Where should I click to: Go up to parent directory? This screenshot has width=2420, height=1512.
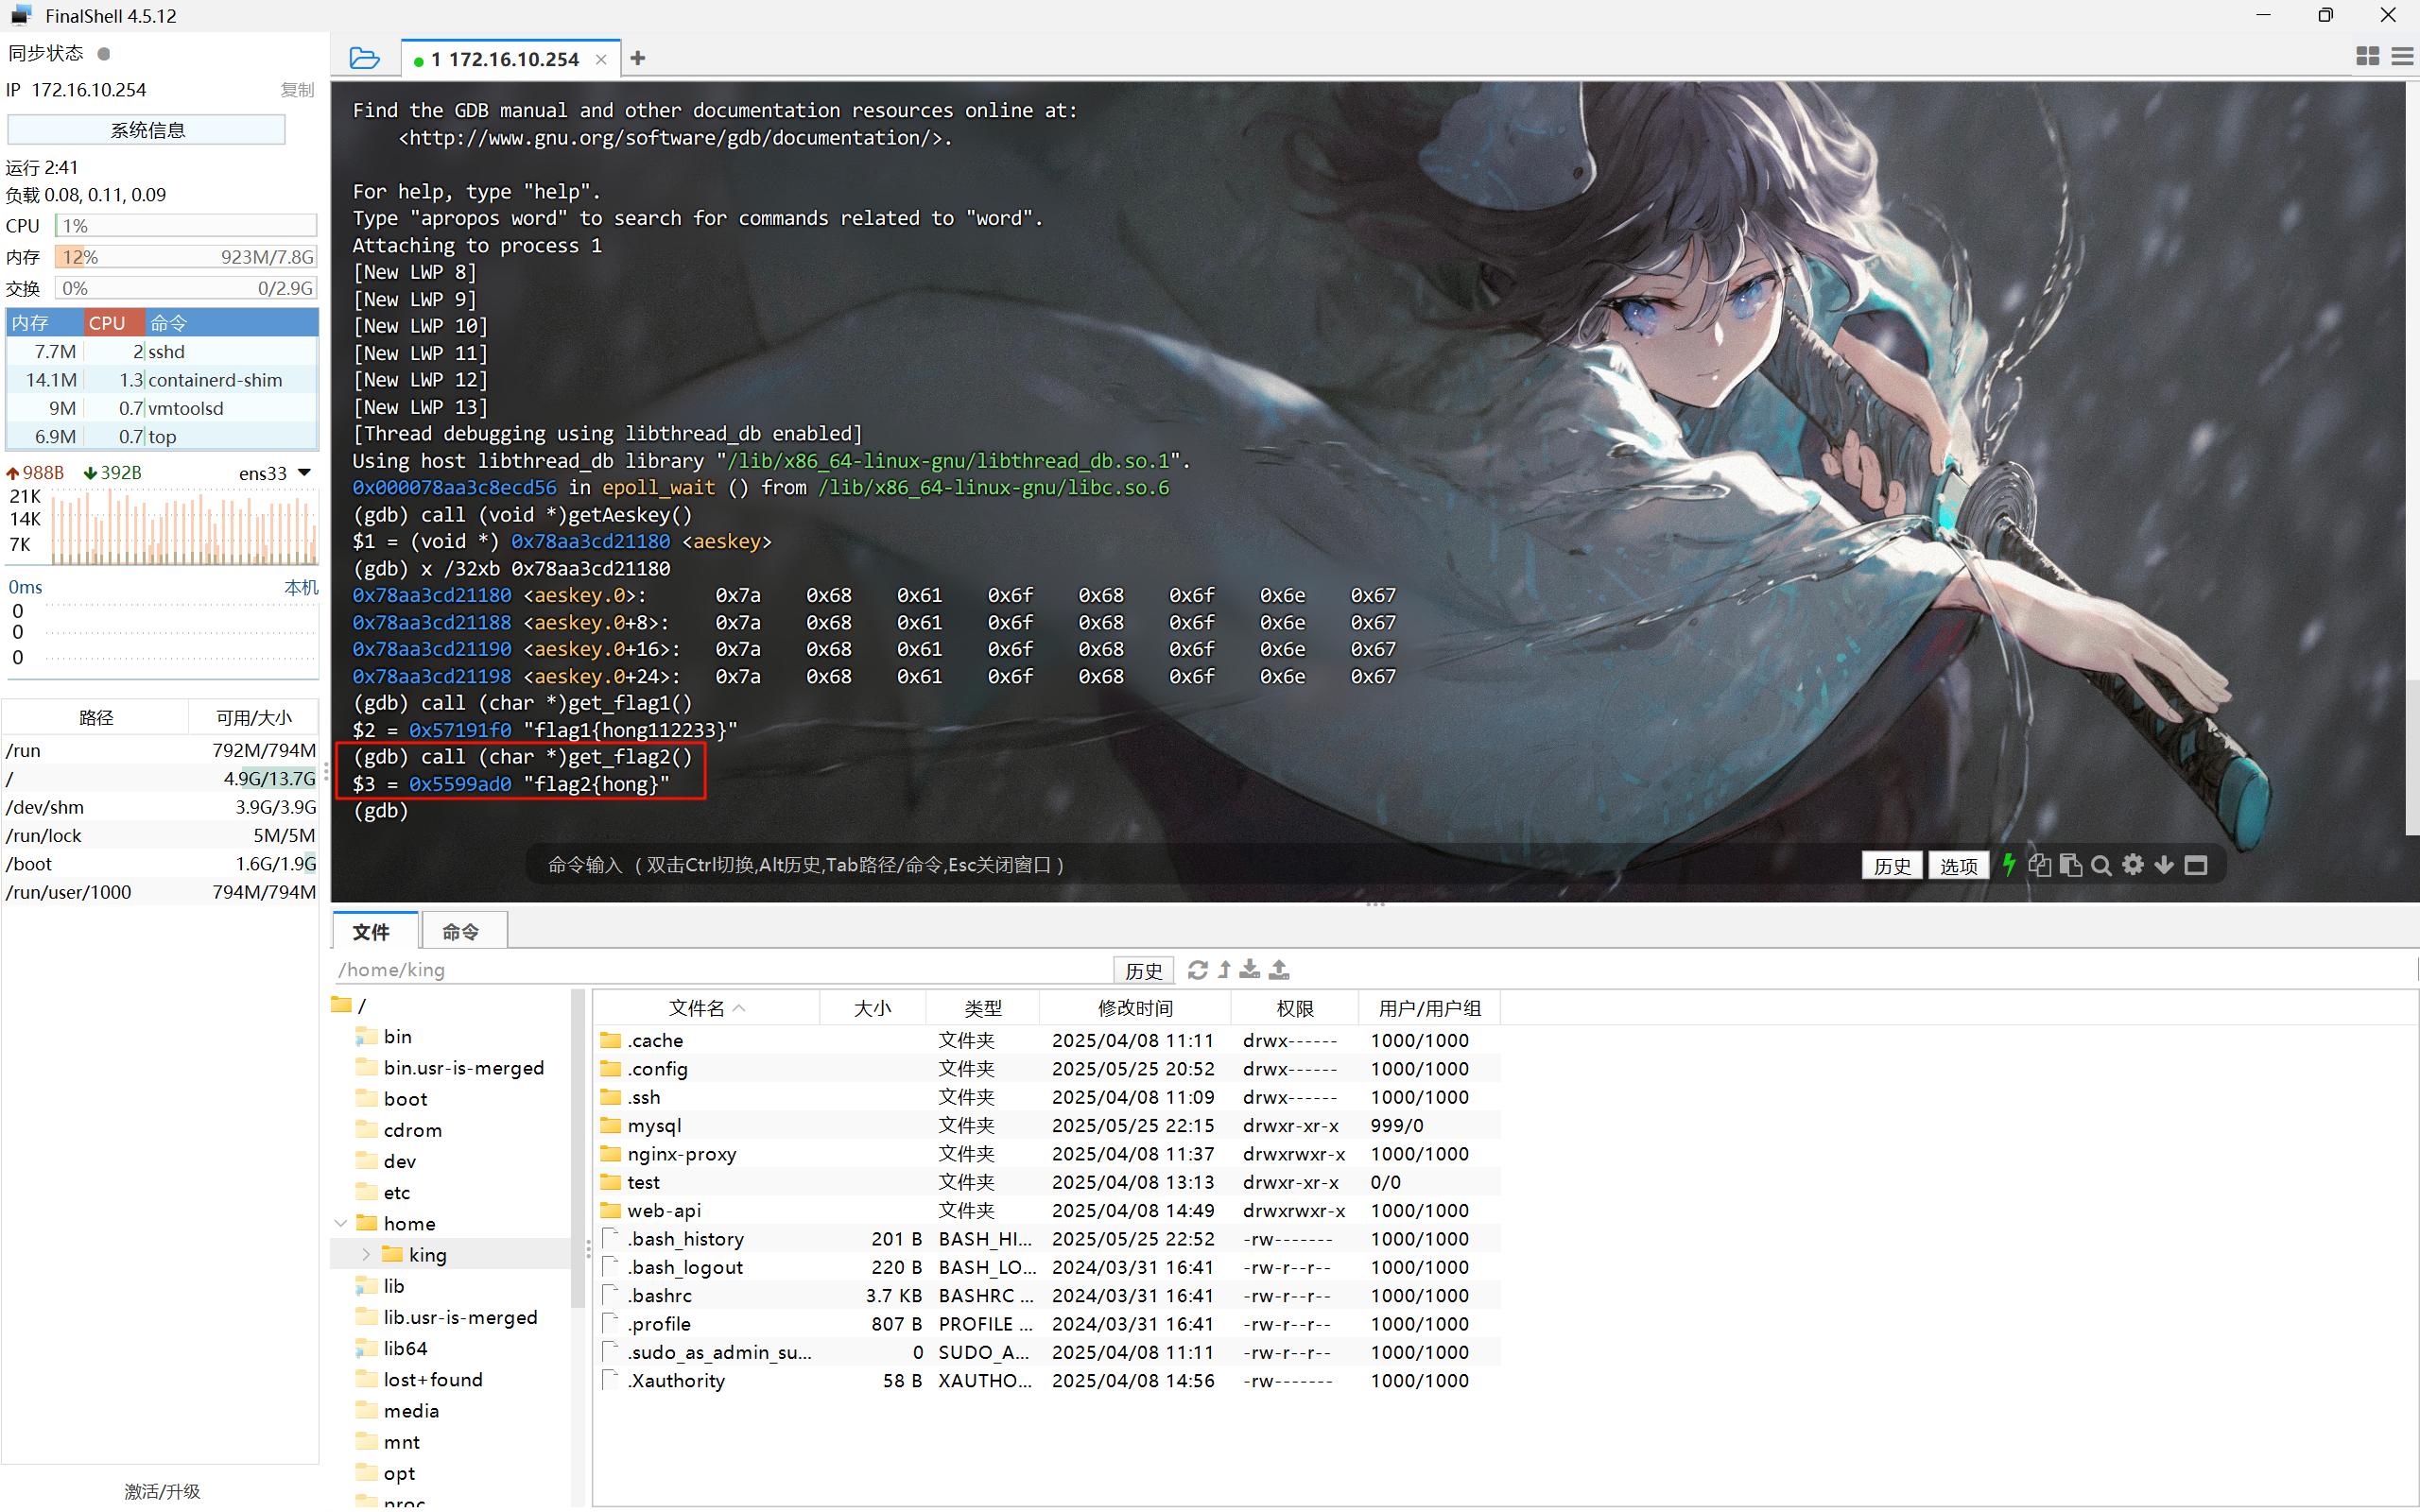(1224, 969)
